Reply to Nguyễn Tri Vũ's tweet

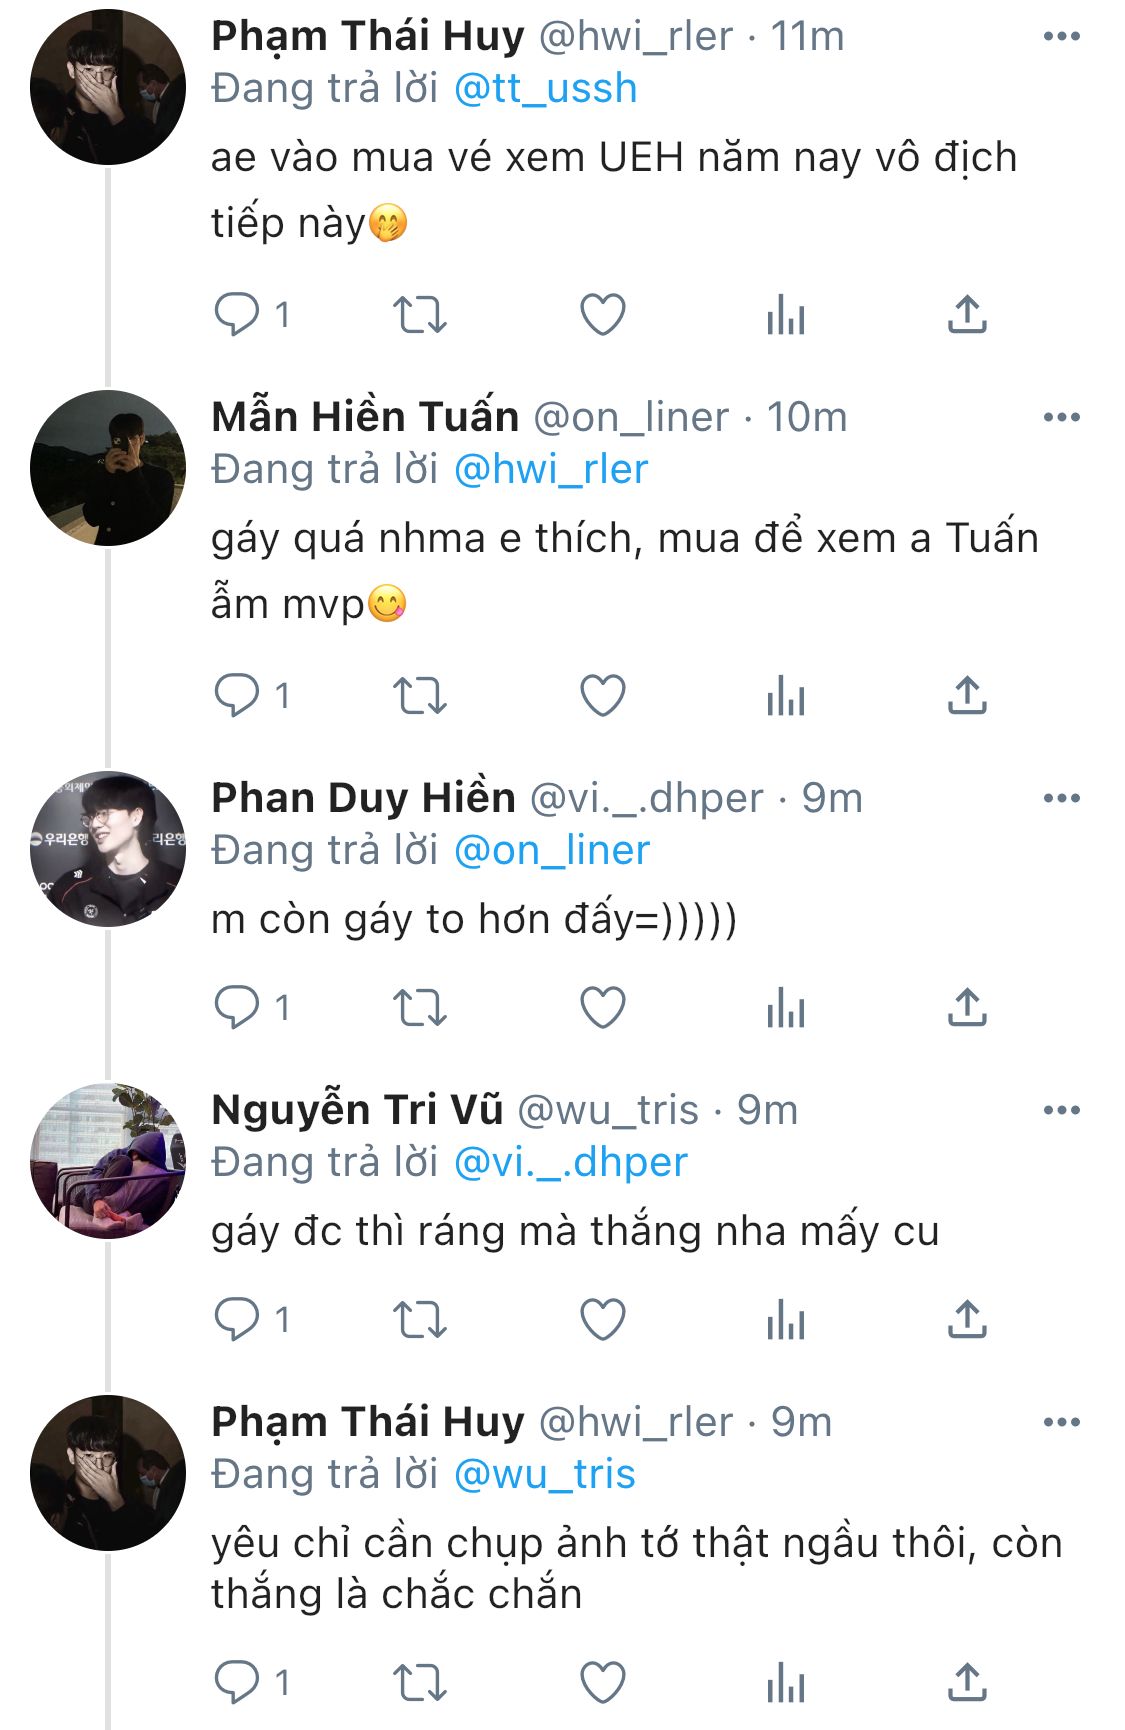tap(238, 1320)
